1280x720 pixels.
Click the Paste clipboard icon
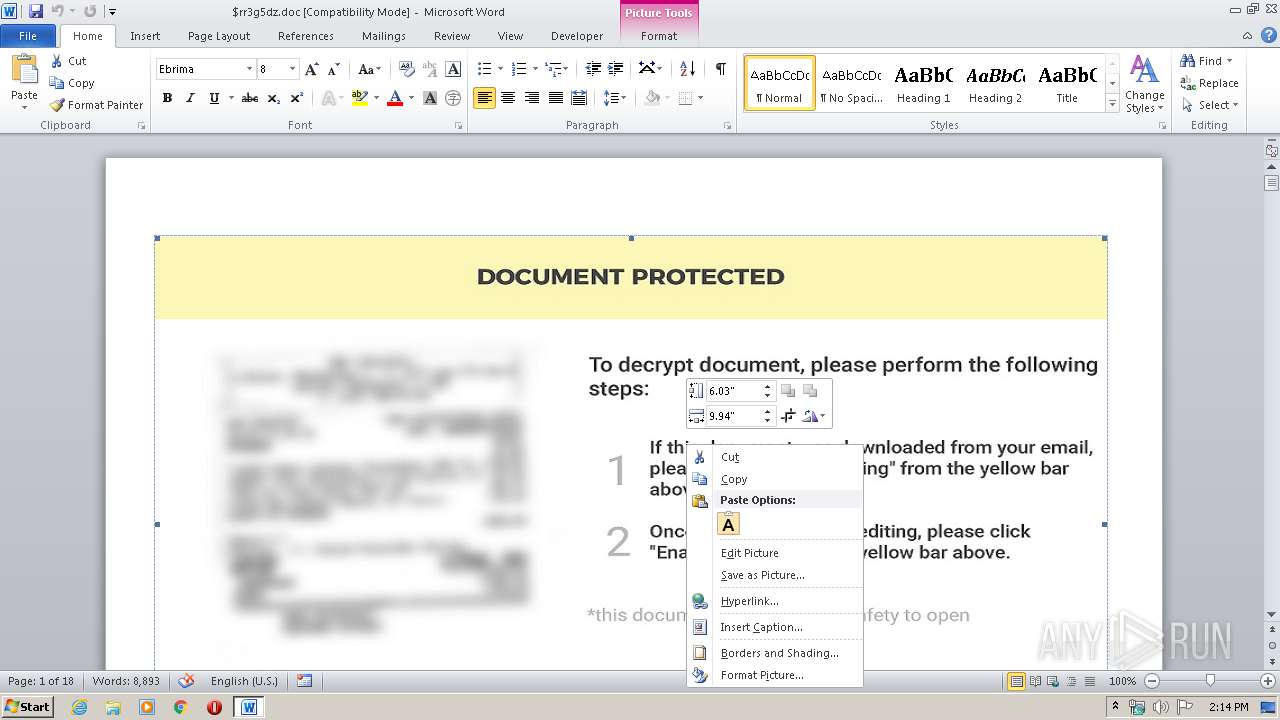[24, 71]
